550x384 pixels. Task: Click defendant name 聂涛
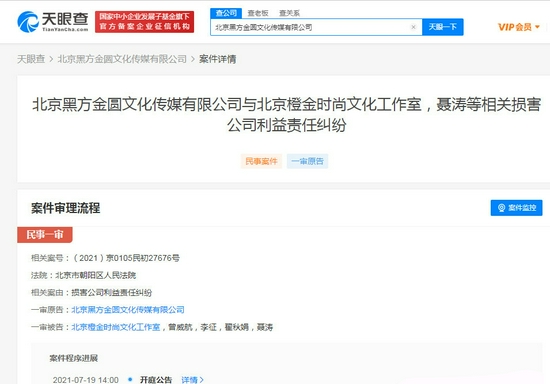[x=265, y=327]
